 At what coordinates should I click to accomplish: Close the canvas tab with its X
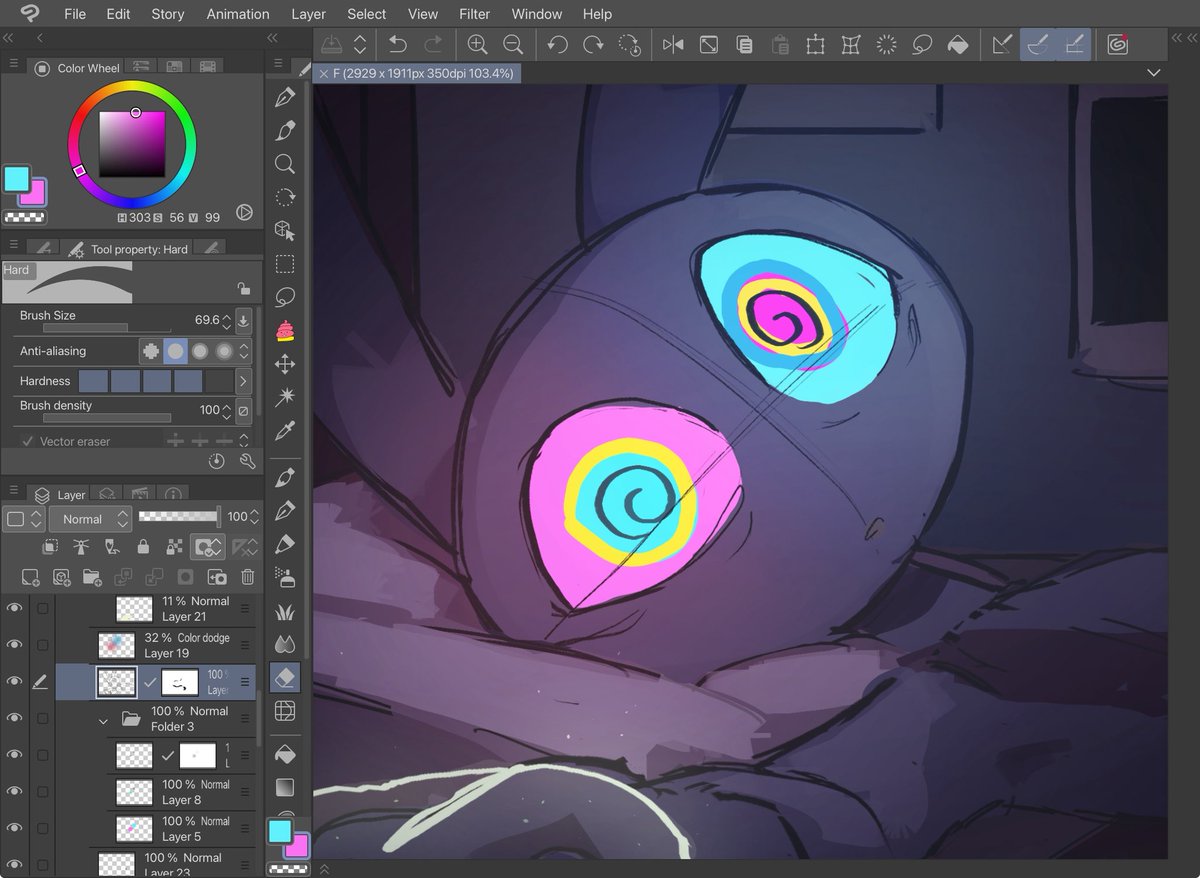pos(323,74)
